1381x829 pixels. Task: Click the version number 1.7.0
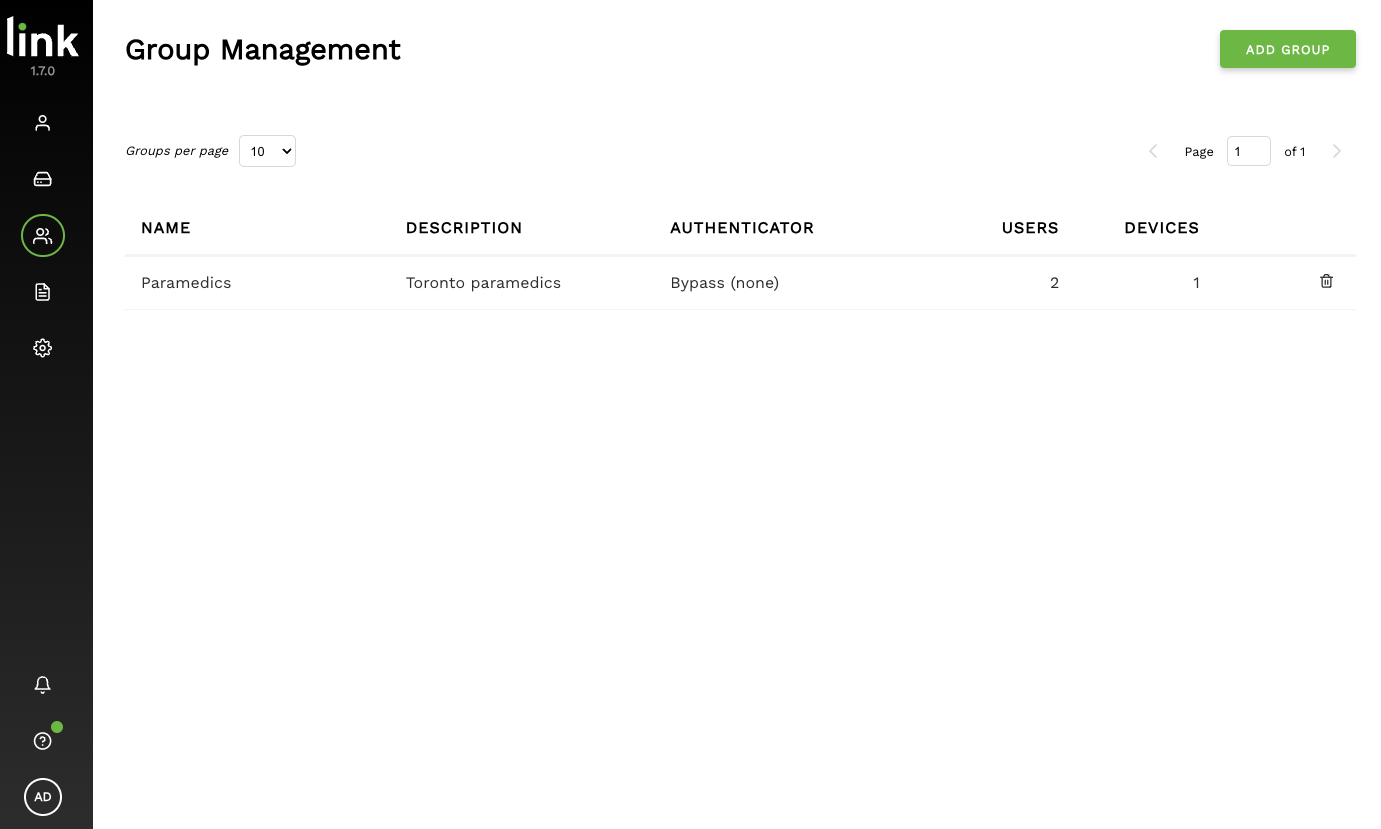pyautogui.click(x=43, y=71)
